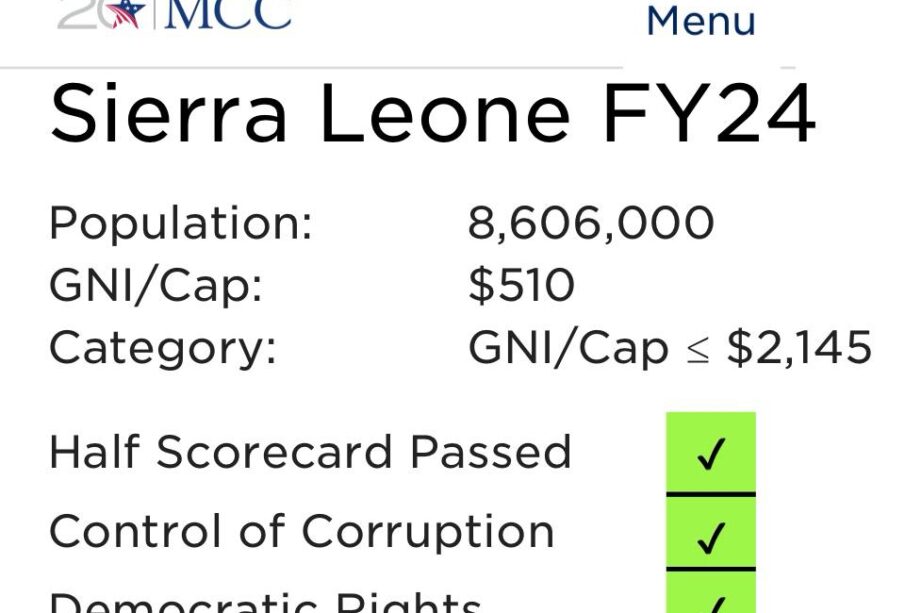Click the category value ending in $2,145
This screenshot has height=613, width=905.
pyautogui.click(x=670, y=347)
